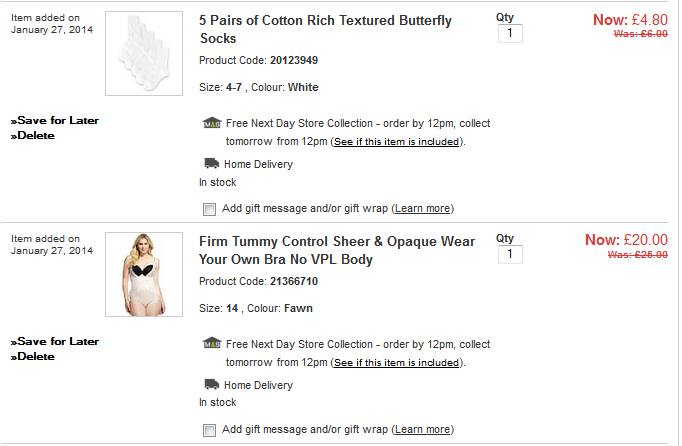Open 'Learn more' gift wrap link for body
The width and height of the screenshot is (682, 446).
tap(422, 430)
